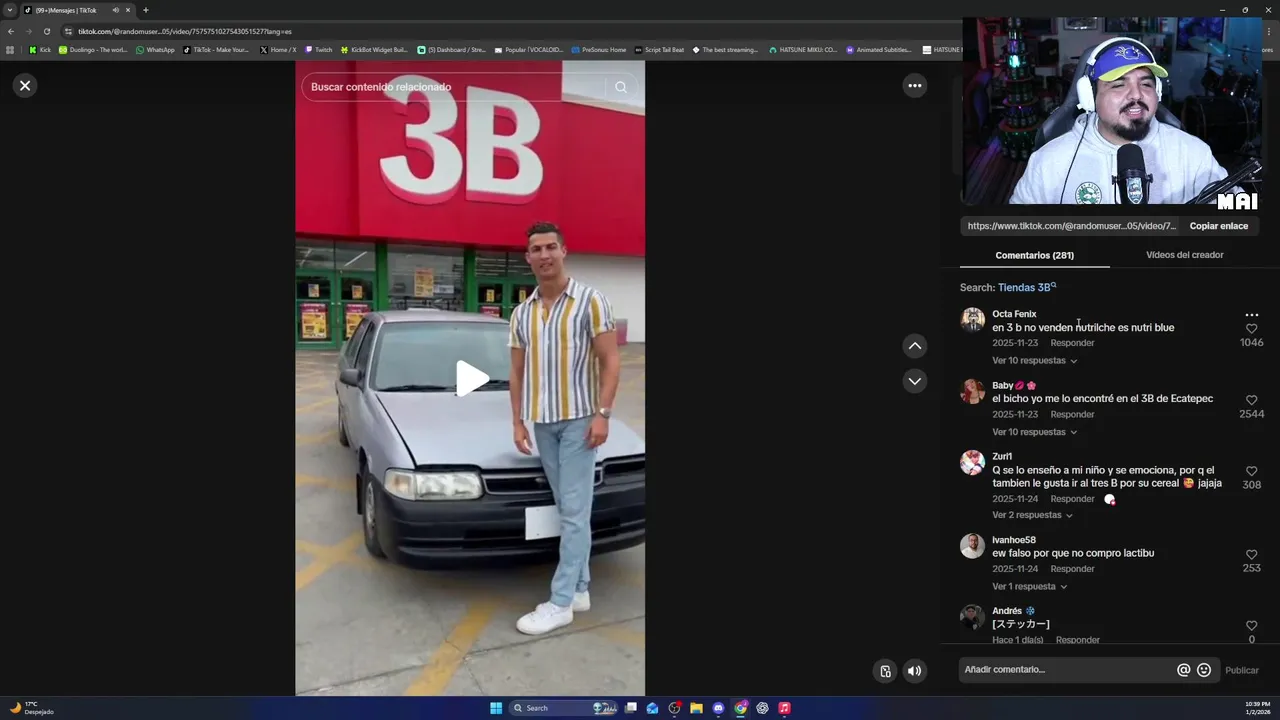
Task: Go to the next video arrow
Action: click(914, 381)
